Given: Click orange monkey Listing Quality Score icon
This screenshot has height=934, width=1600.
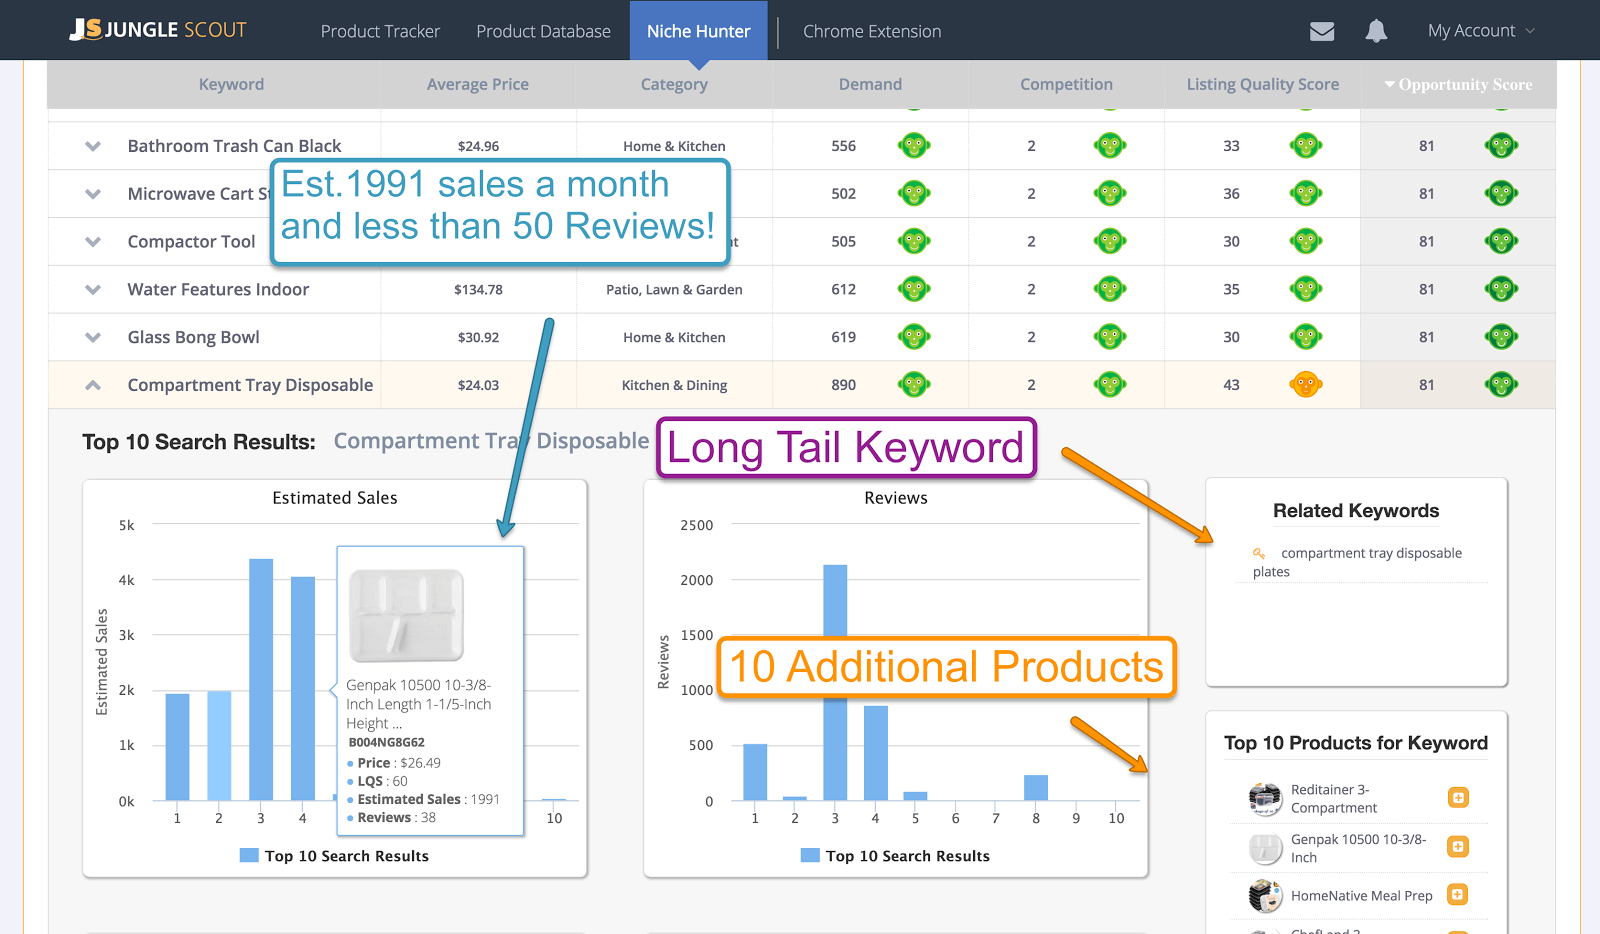Looking at the screenshot, I should click(1305, 385).
